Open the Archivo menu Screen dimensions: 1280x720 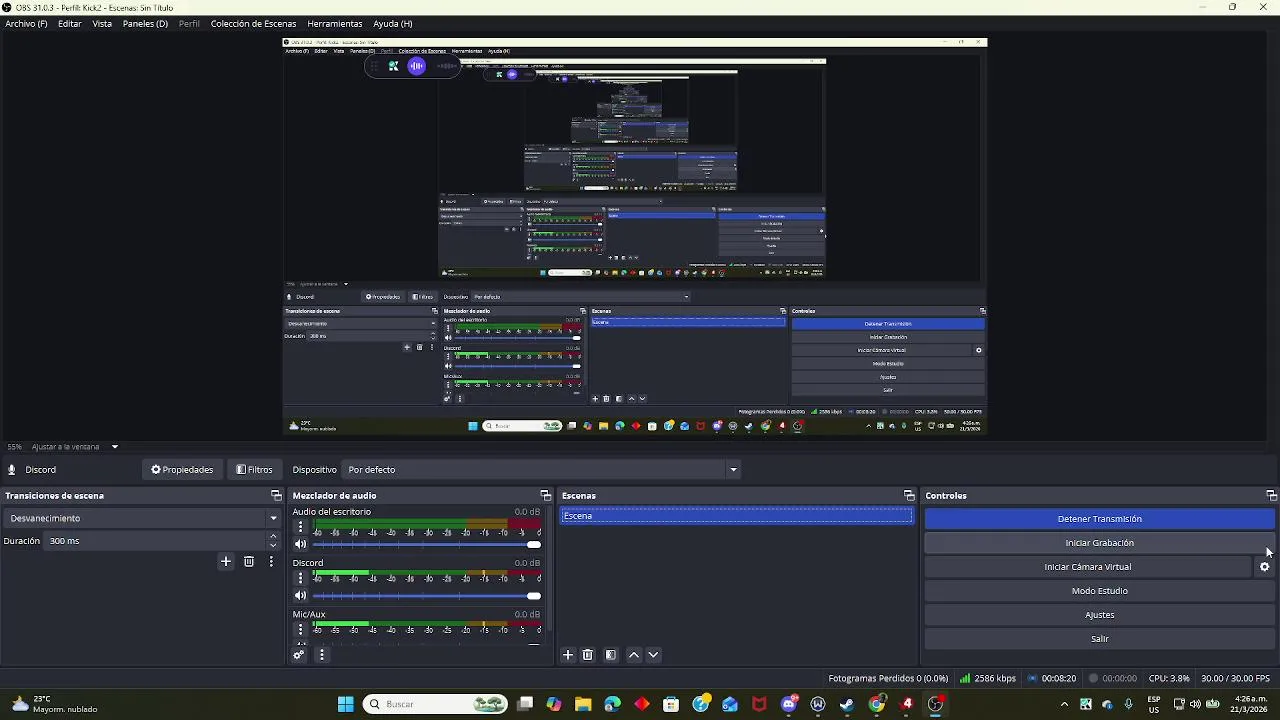click(x=26, y=23)
